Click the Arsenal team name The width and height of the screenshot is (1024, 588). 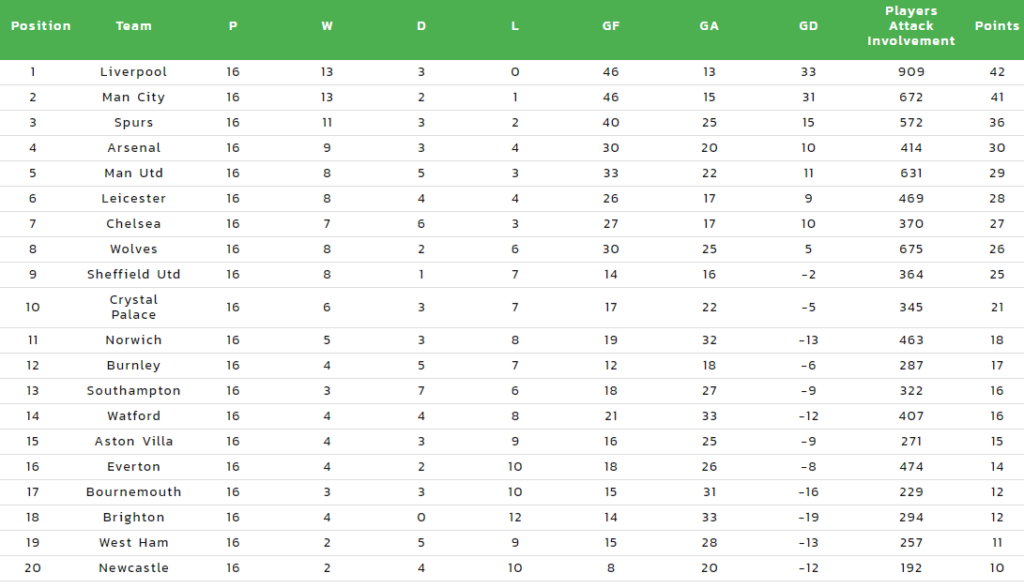[134, 148]
